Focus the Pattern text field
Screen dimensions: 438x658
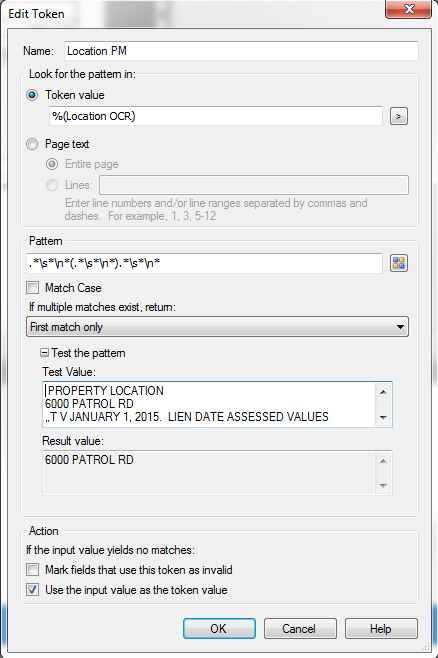point(204,263)
